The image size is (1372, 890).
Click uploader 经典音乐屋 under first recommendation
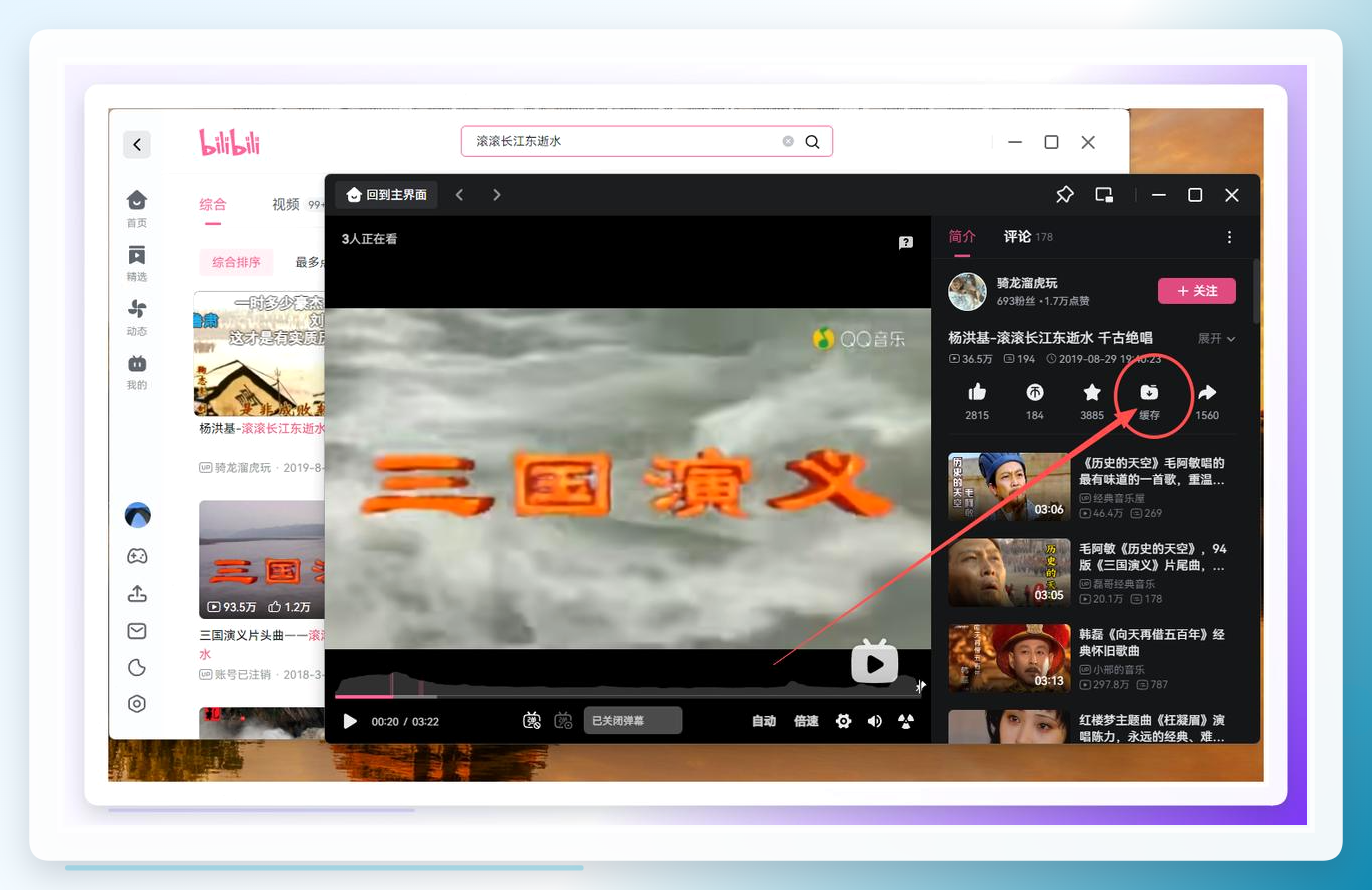click(1112, 498)
